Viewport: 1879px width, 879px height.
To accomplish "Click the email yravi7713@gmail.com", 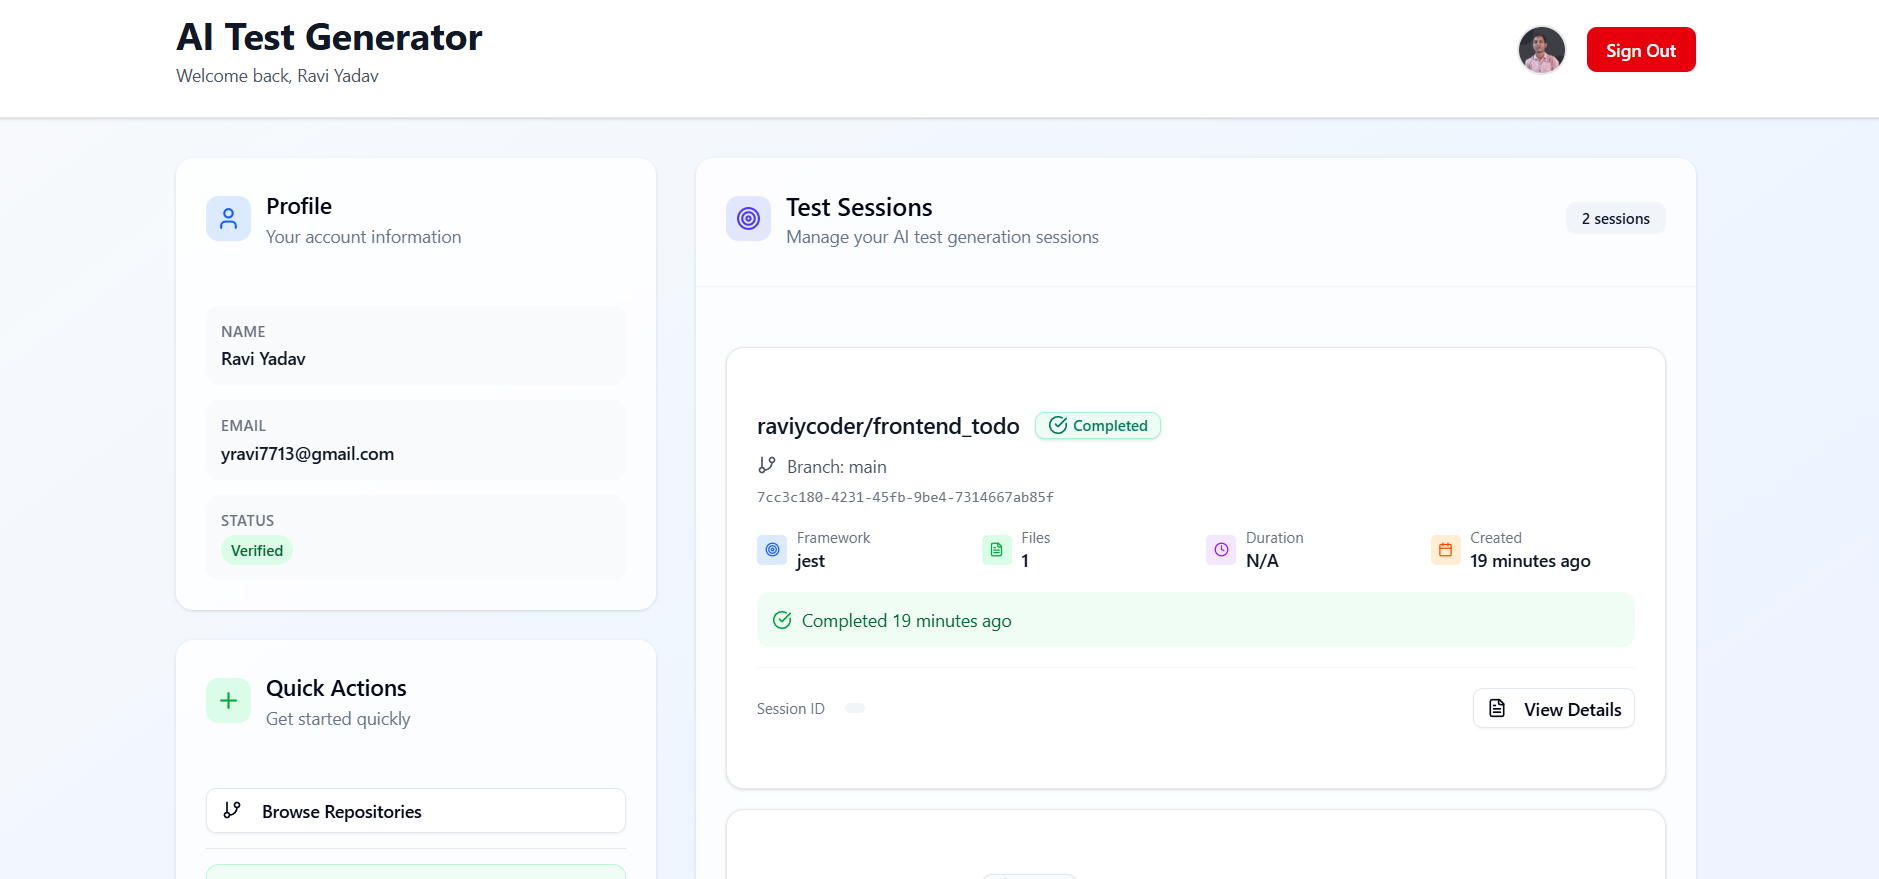I will click(307, 454).
